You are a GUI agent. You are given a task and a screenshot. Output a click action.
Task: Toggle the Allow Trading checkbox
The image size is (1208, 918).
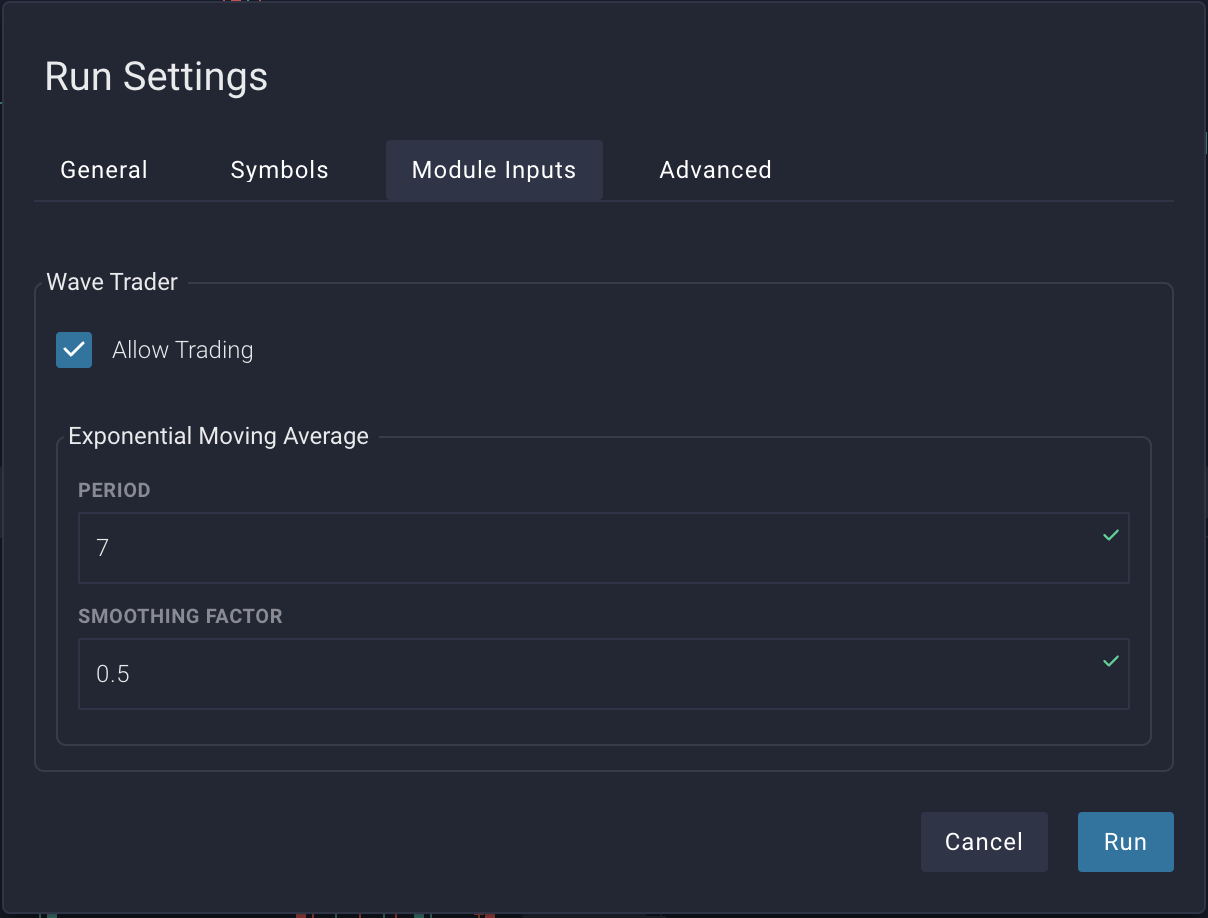click(74, 350)
